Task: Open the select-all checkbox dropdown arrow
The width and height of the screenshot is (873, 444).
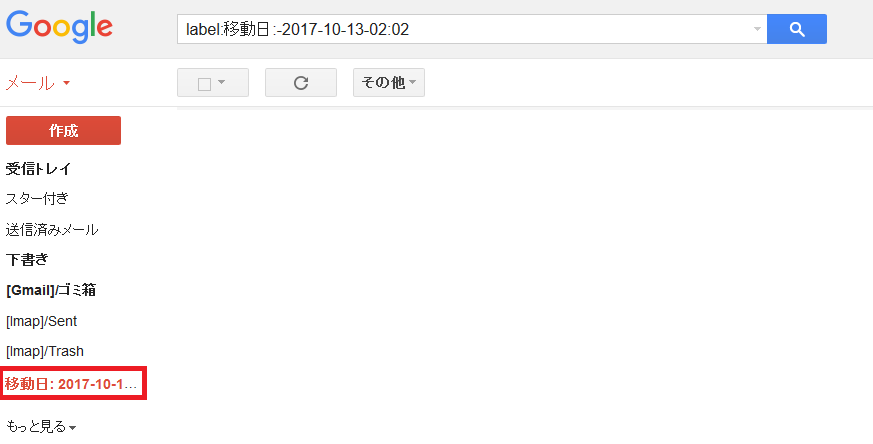Action: click(x=222, y=82)
